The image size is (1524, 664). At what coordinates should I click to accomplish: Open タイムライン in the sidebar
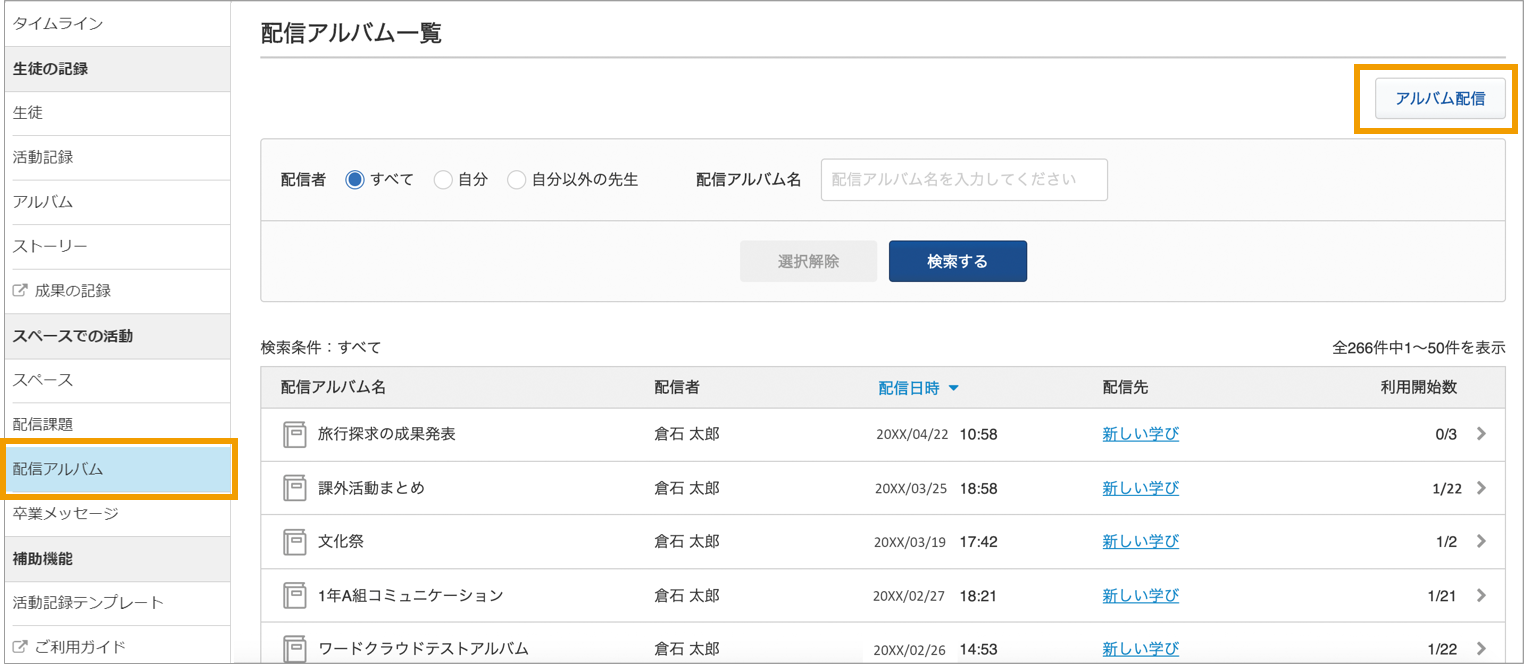tap(116, 23)
